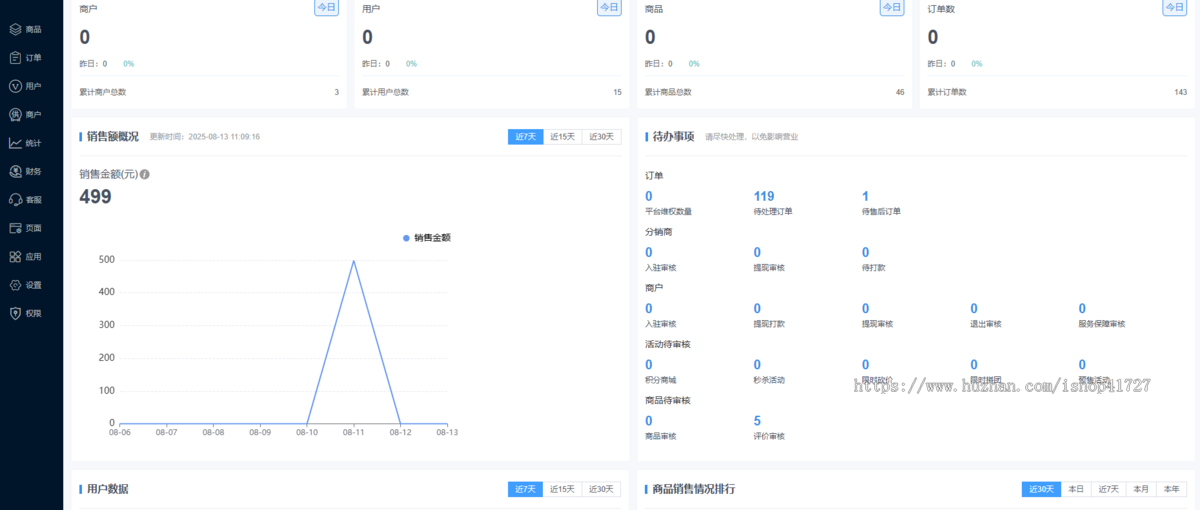The width and height of the screenshot is (1200, 510).
Task: Open the 统计 statistics chart icon
Action: coord(16,143)
